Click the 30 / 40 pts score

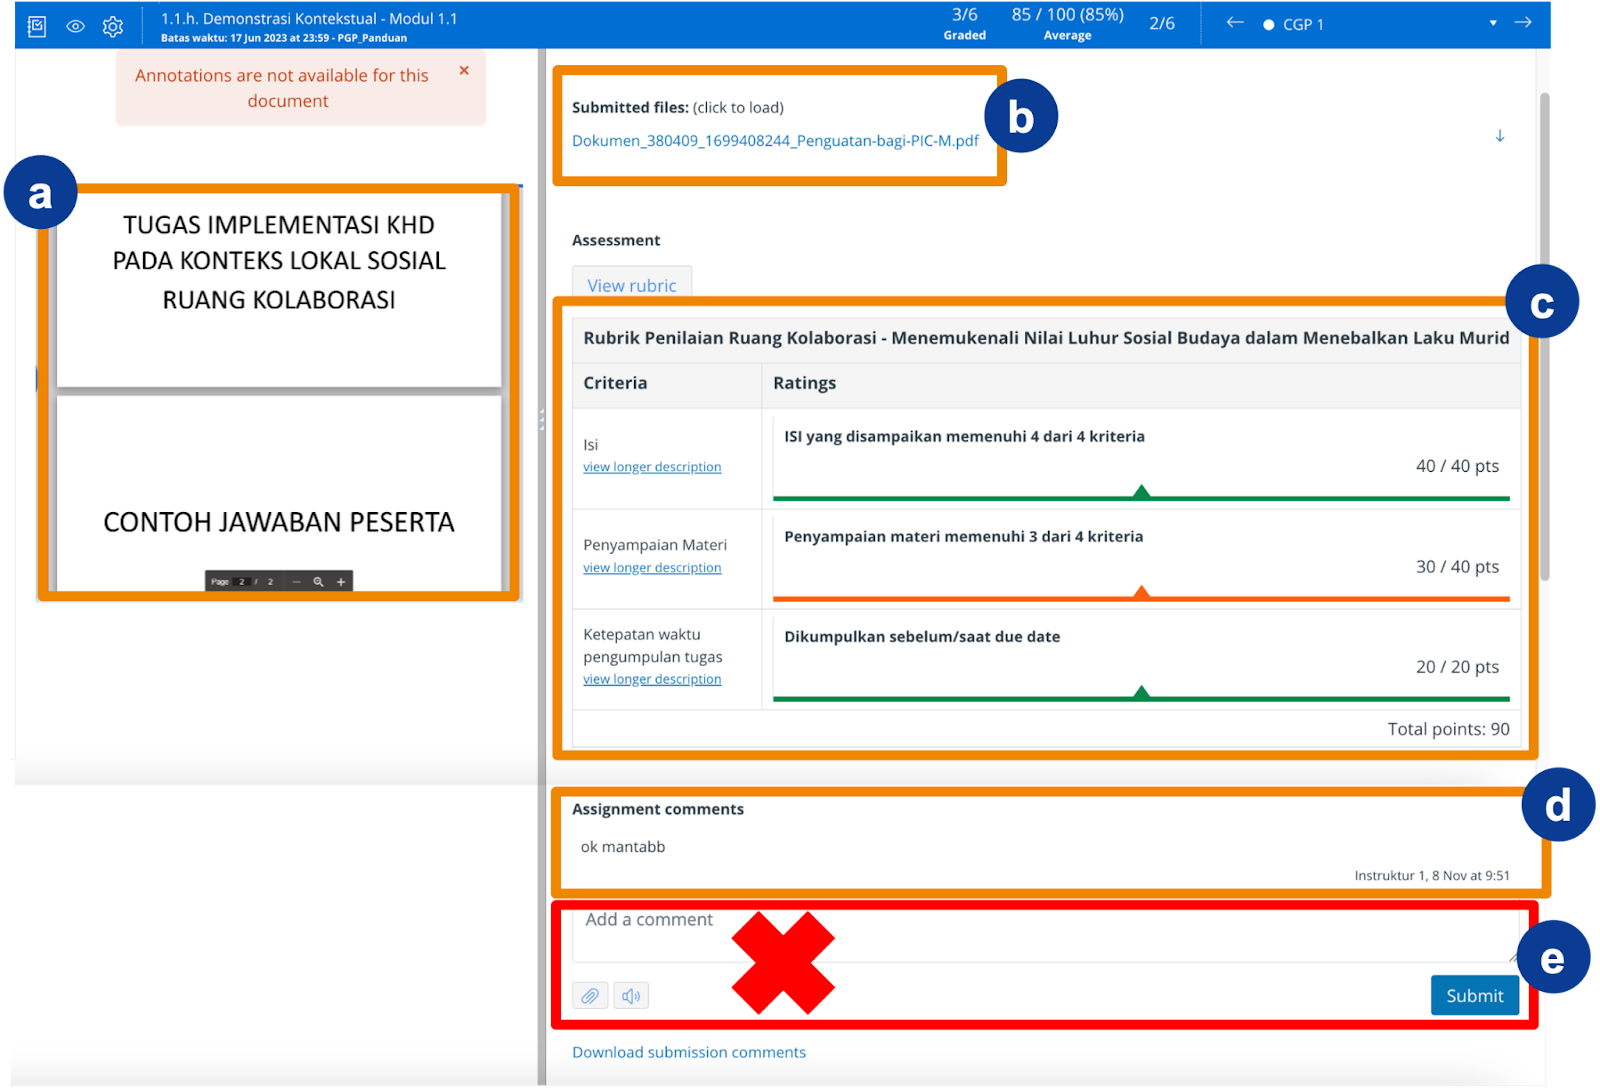pos(1457,567)
